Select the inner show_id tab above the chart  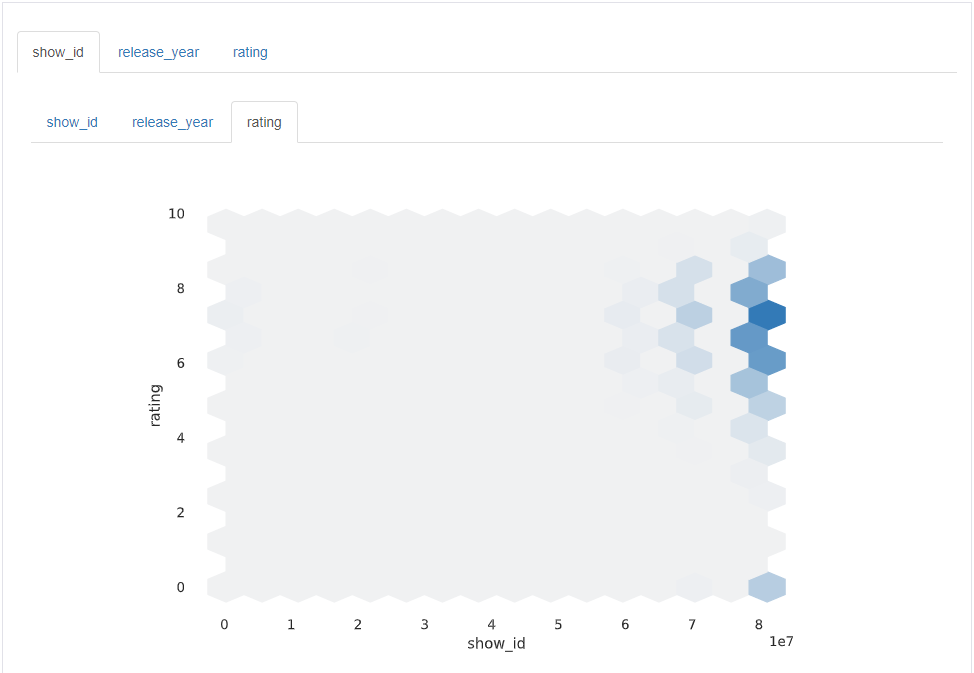coord(72,122)
